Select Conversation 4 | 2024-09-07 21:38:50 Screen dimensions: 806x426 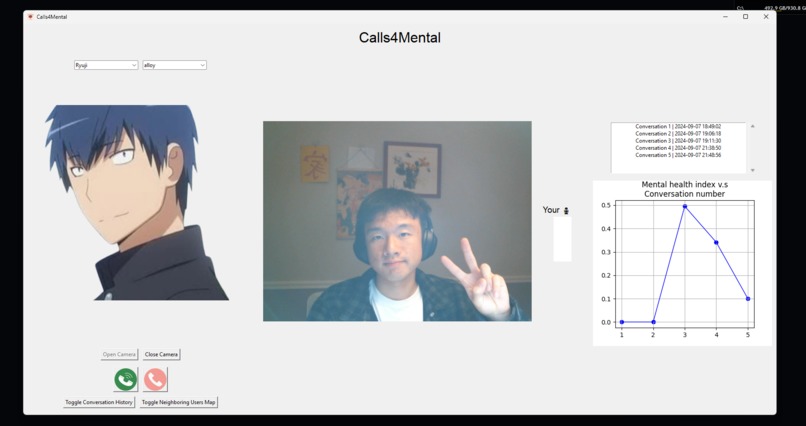tap(677, 148)
